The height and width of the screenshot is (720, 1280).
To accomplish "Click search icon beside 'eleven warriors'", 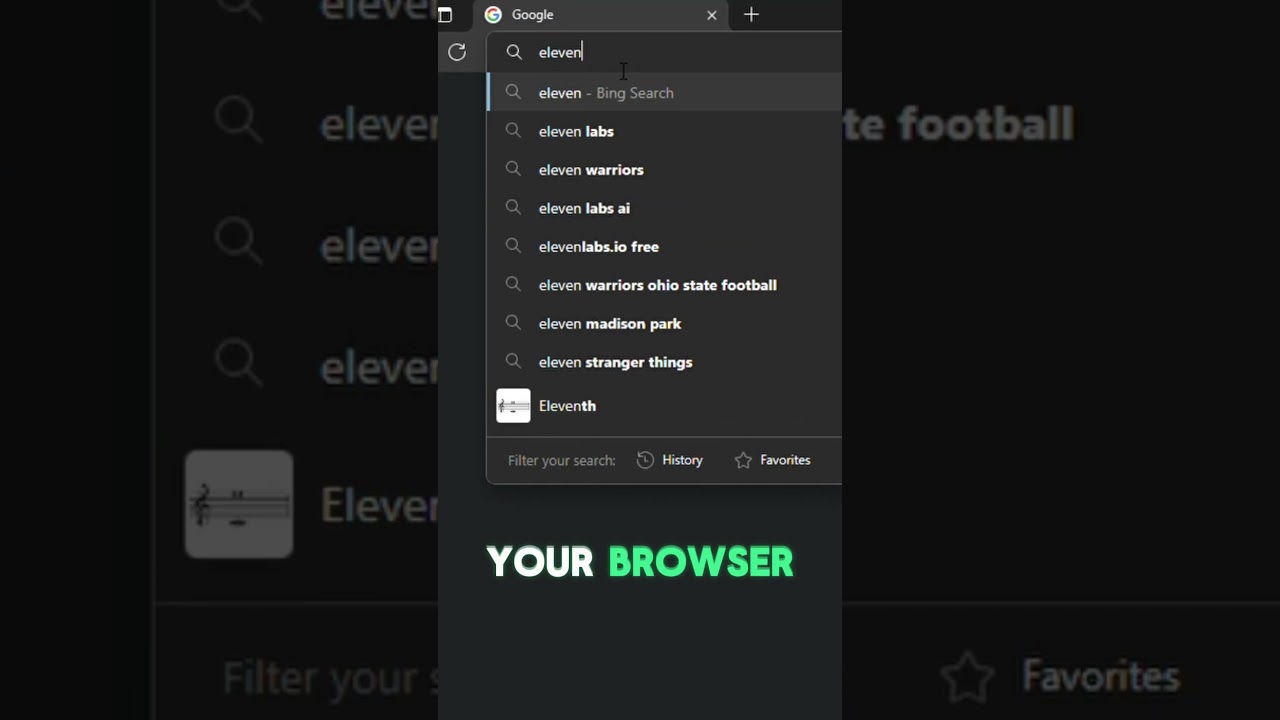I will pos(513,169).
